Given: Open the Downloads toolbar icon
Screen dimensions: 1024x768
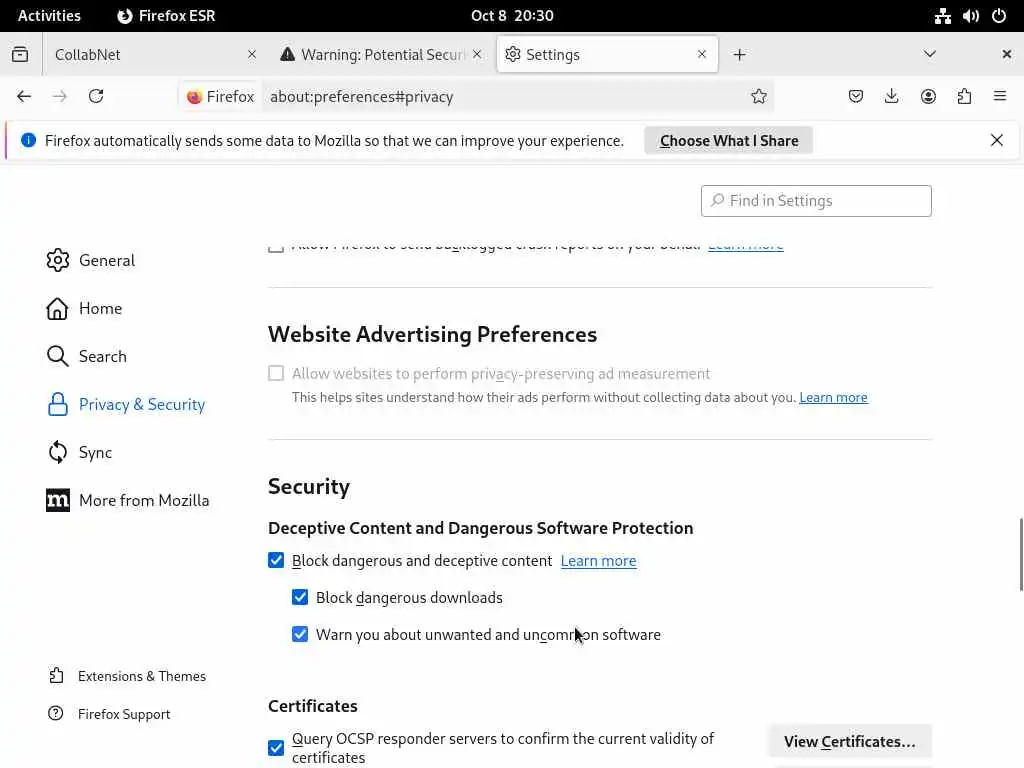Looking at the screenshot, I should 892,96.
